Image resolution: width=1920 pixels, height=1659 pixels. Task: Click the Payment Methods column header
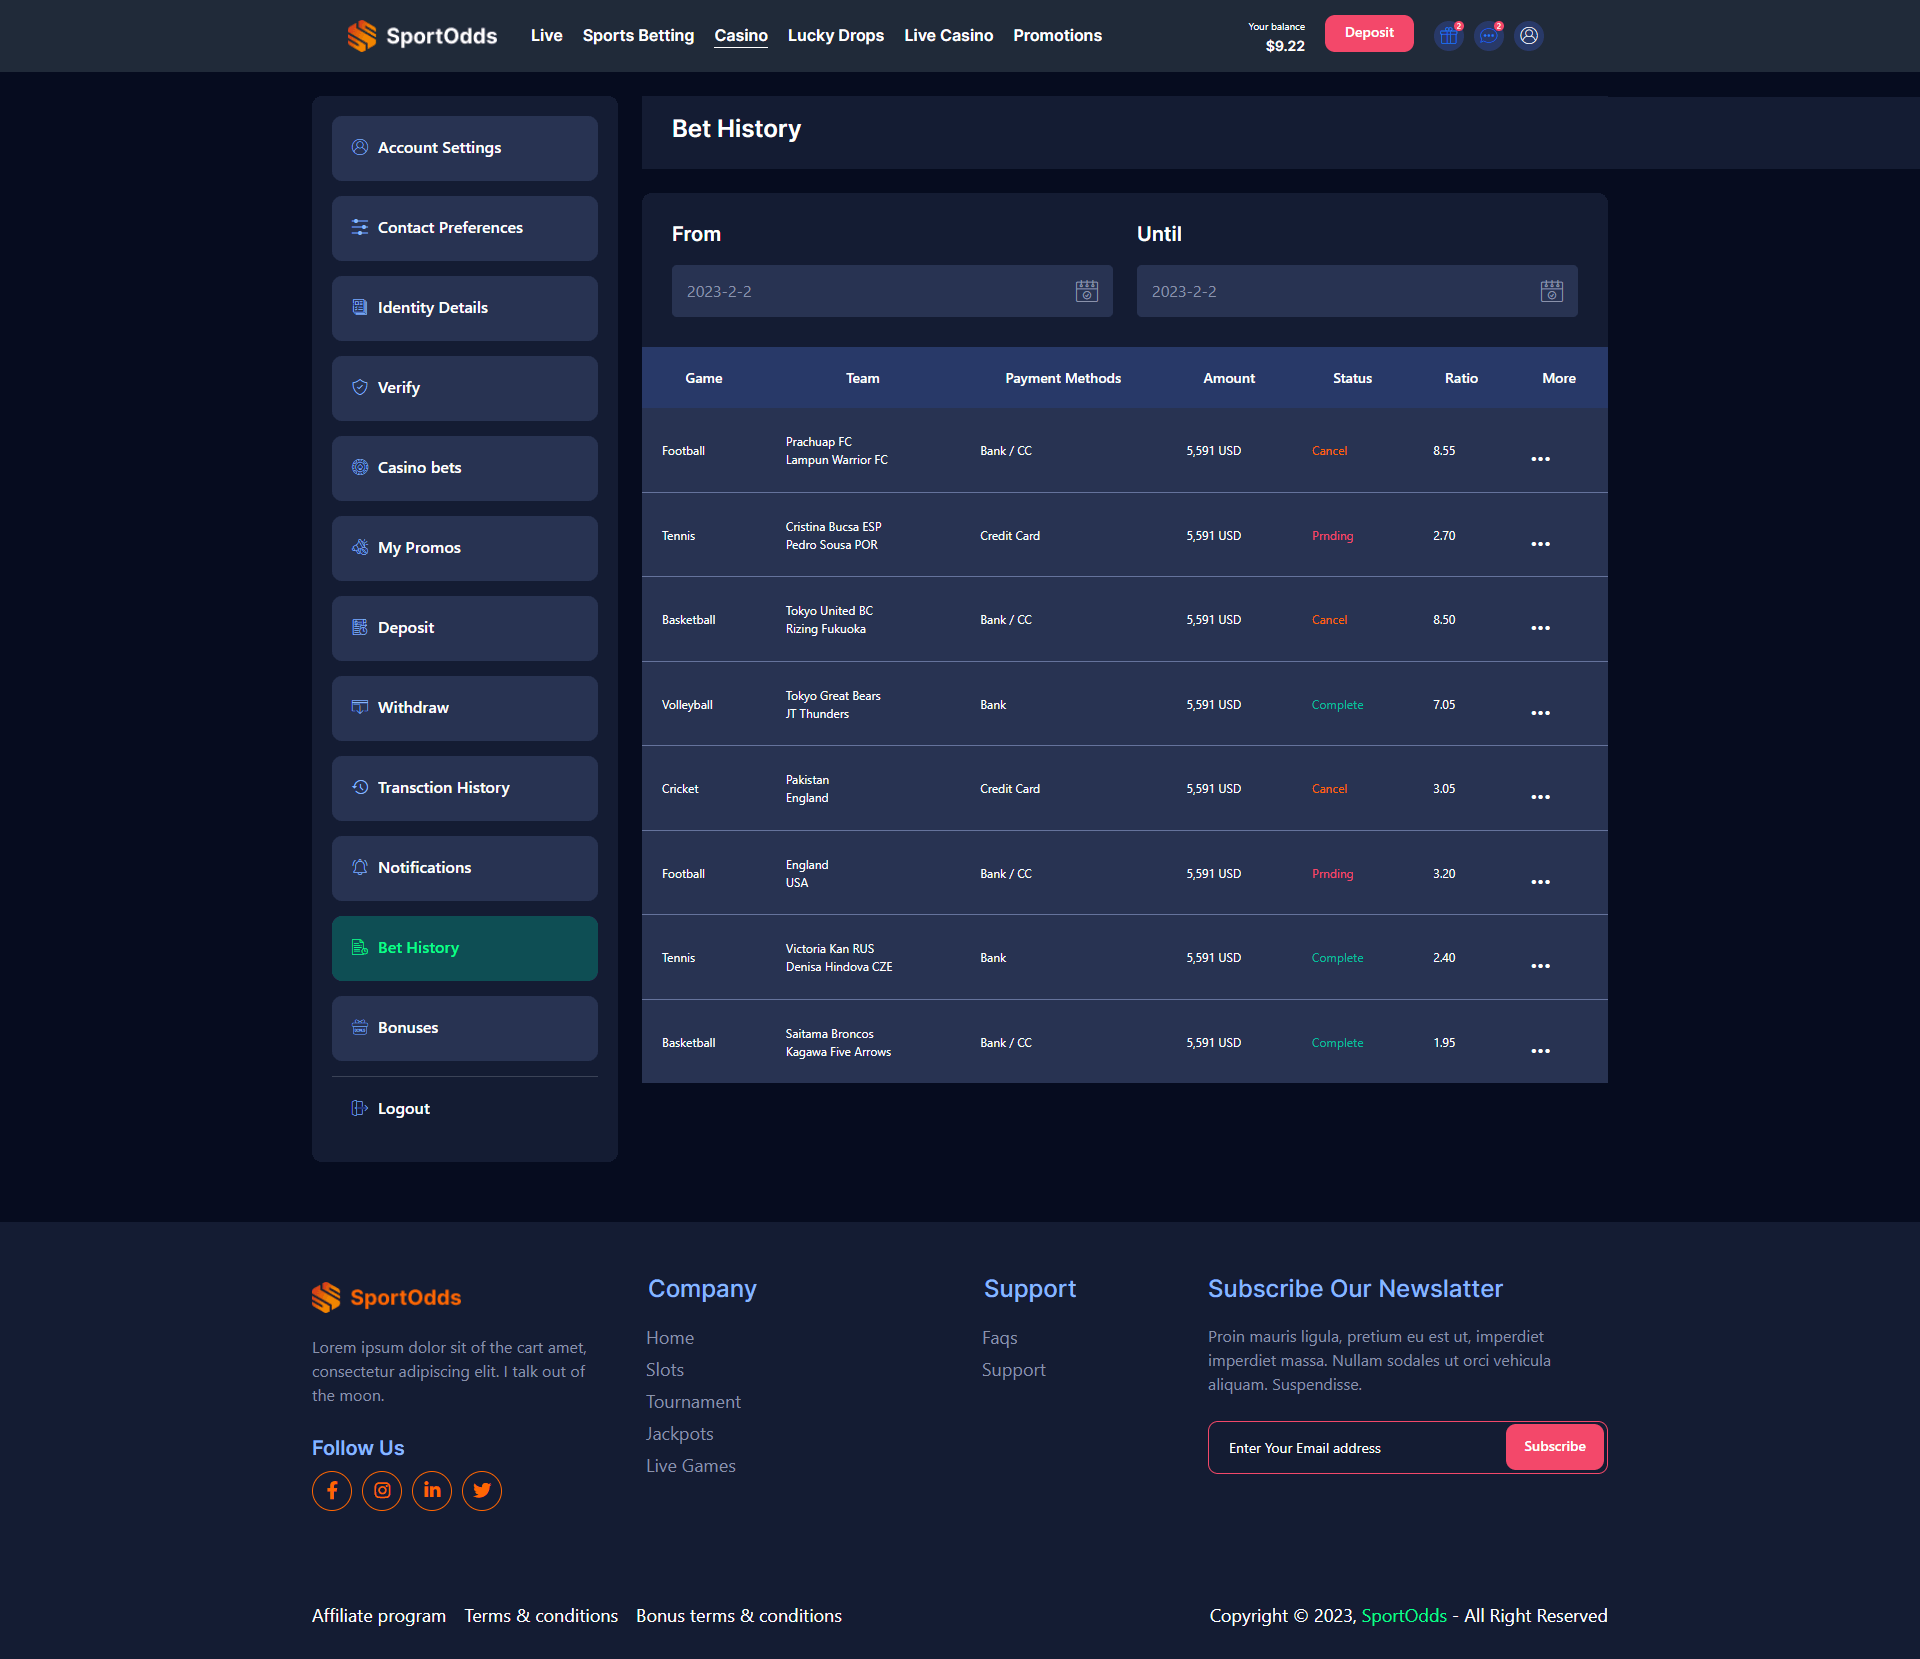click(x=1063, y=378)
